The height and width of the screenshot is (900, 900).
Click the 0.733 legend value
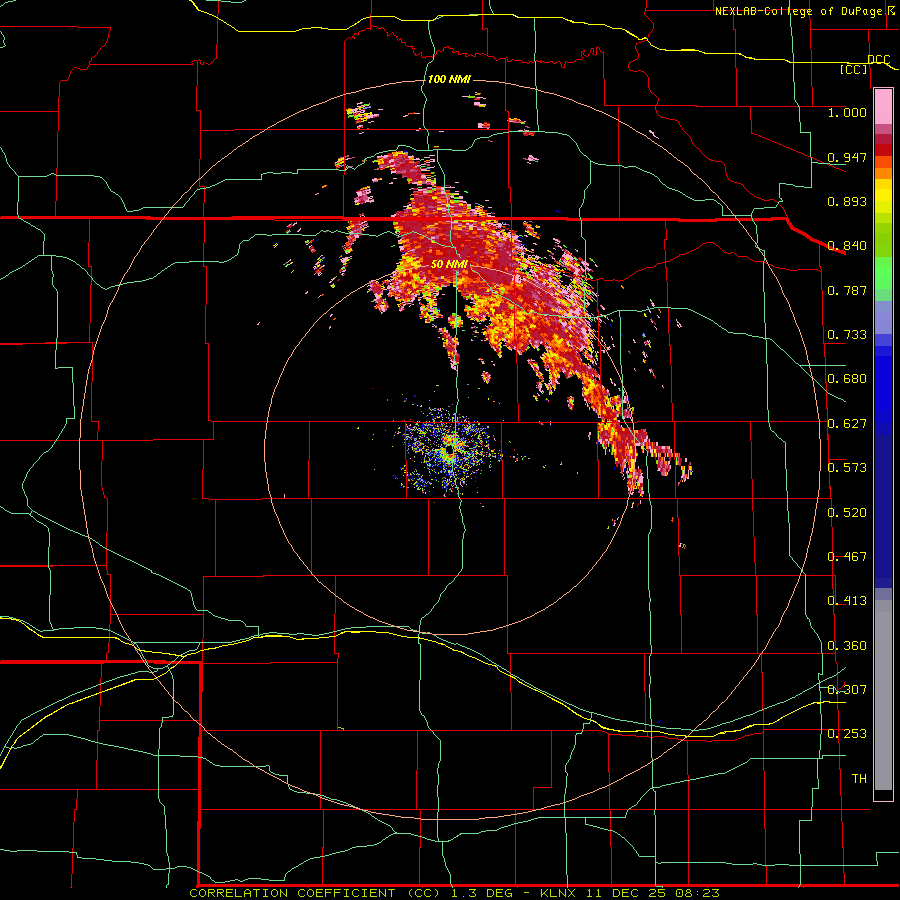point(847,335)
